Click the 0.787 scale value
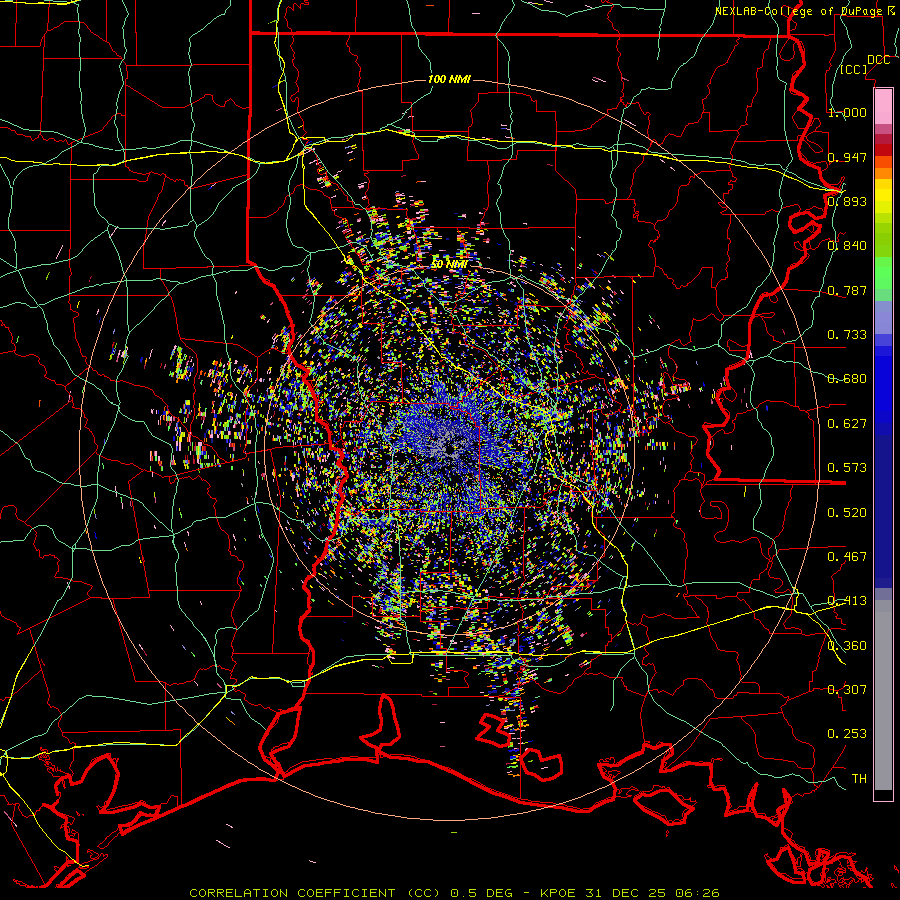The width and height of the screenshot is (900, 900). click(x=847, y=290)
